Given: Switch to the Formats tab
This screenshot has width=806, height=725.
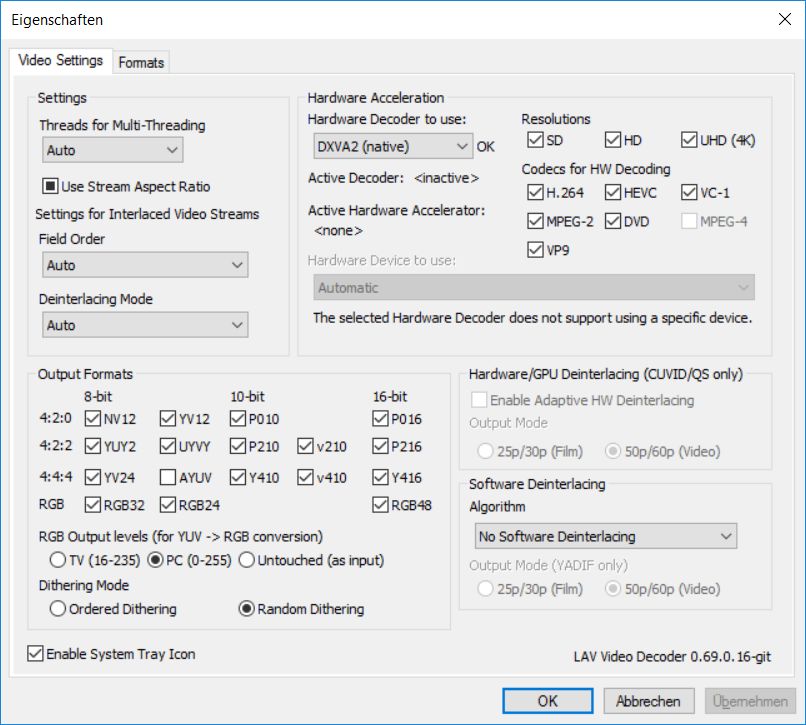Looking at the screenshot, I should coord(141,62).
